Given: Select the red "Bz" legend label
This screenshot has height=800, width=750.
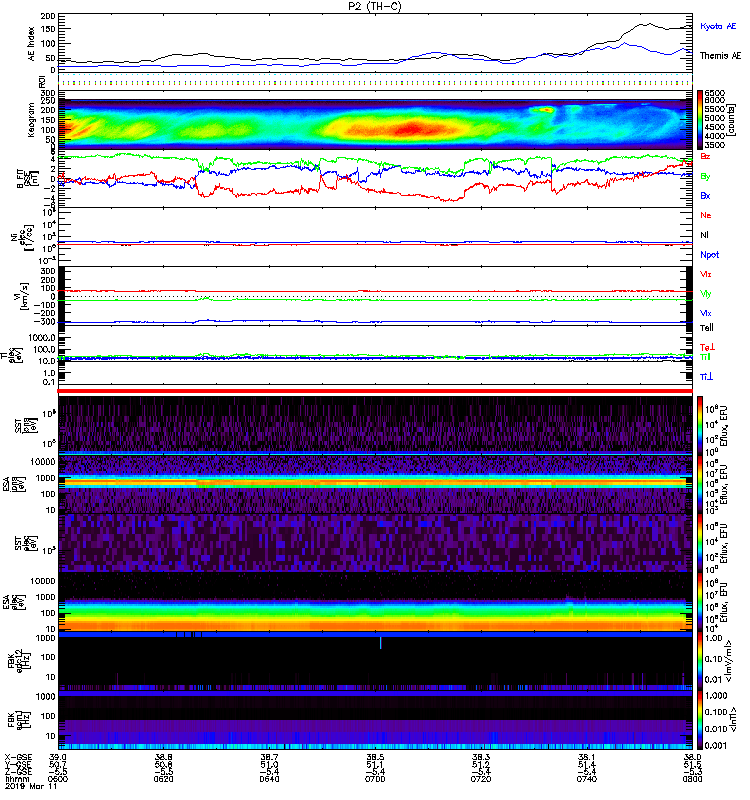Looking at the screenshot, I should [x=705, y=156].
